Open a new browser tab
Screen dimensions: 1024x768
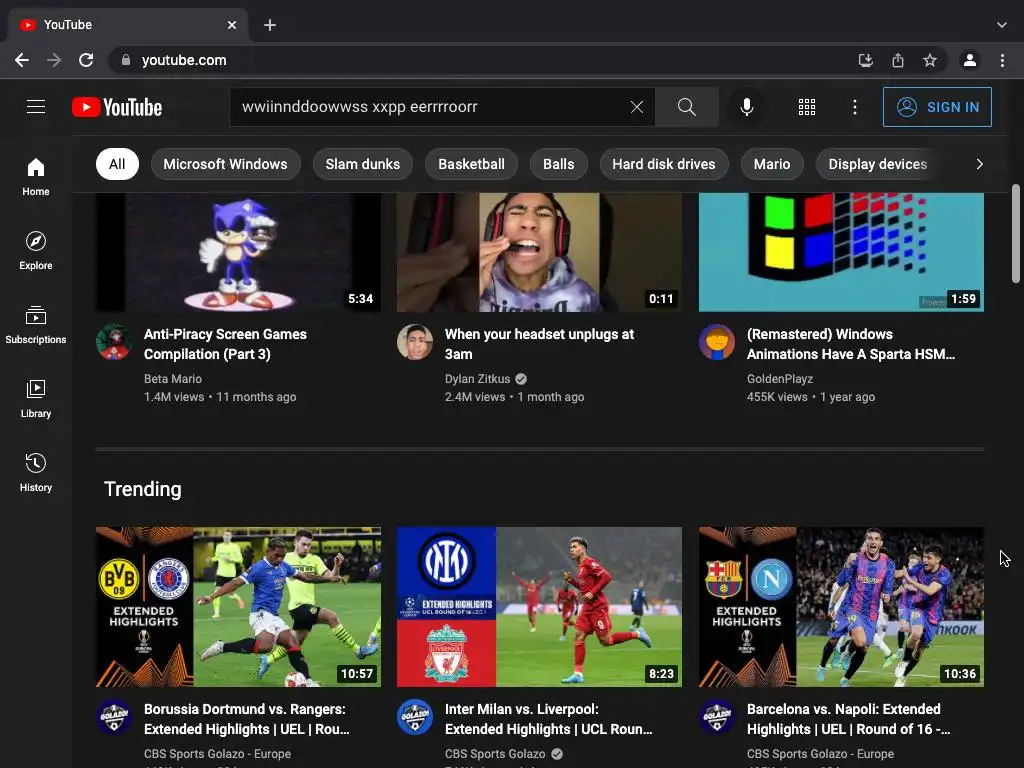(270, 25)
